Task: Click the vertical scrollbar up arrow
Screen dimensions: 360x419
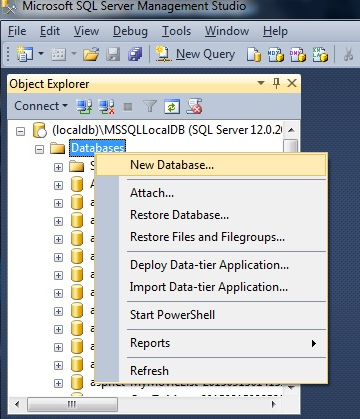Action: coord(291,130)
